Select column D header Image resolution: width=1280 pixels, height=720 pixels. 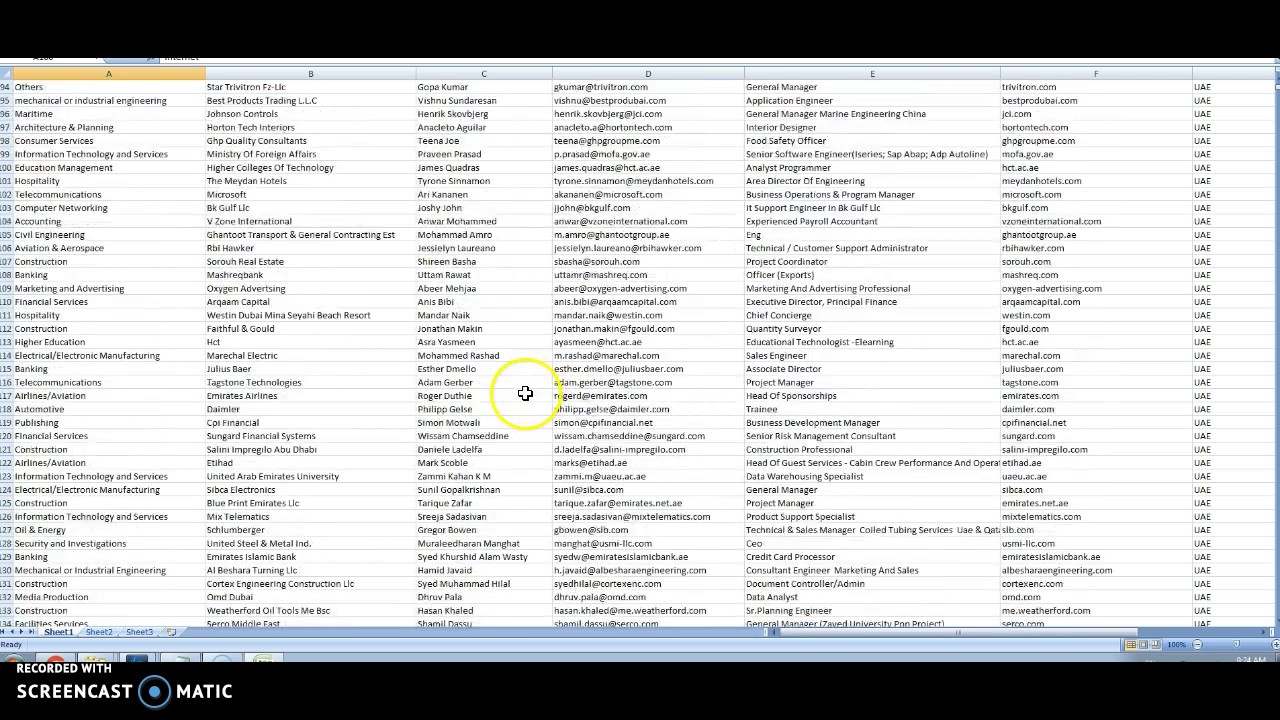pyautogui.click(x=648, y=74)
